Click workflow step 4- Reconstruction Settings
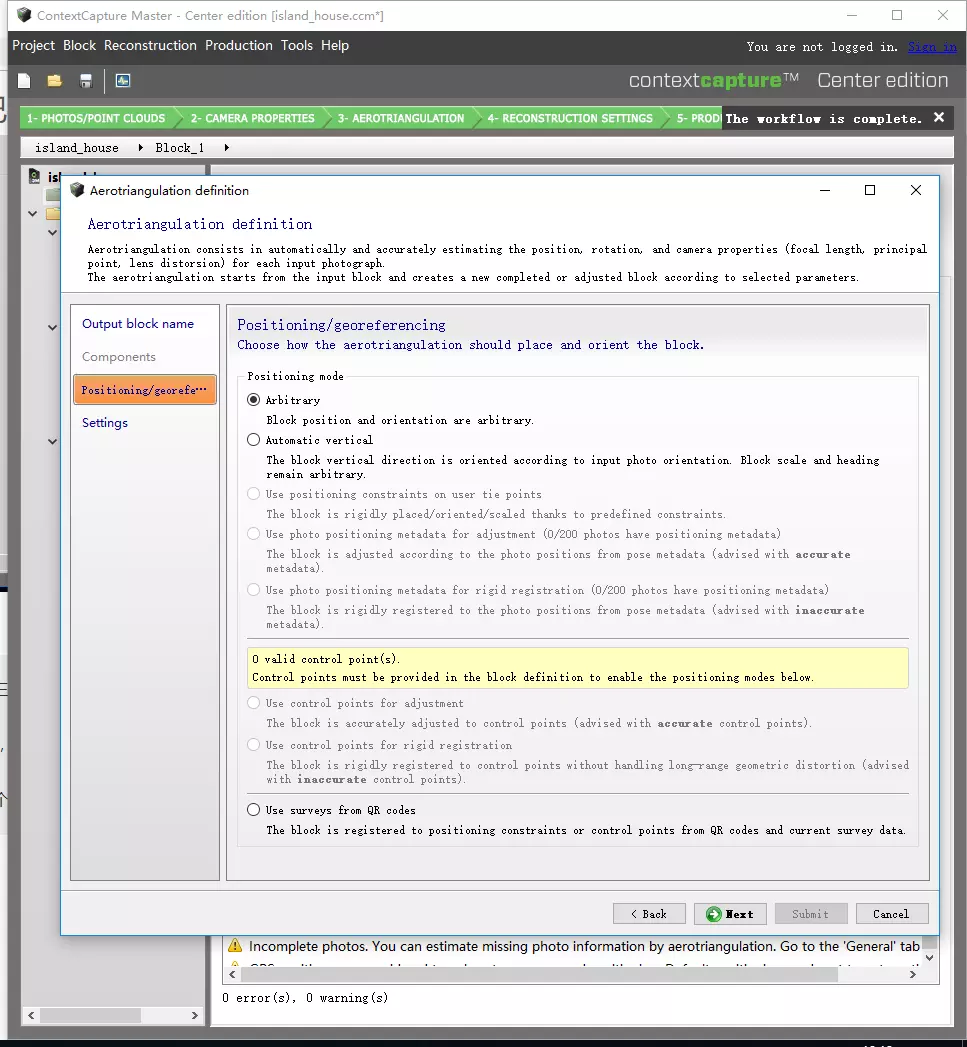 (570, 118)
